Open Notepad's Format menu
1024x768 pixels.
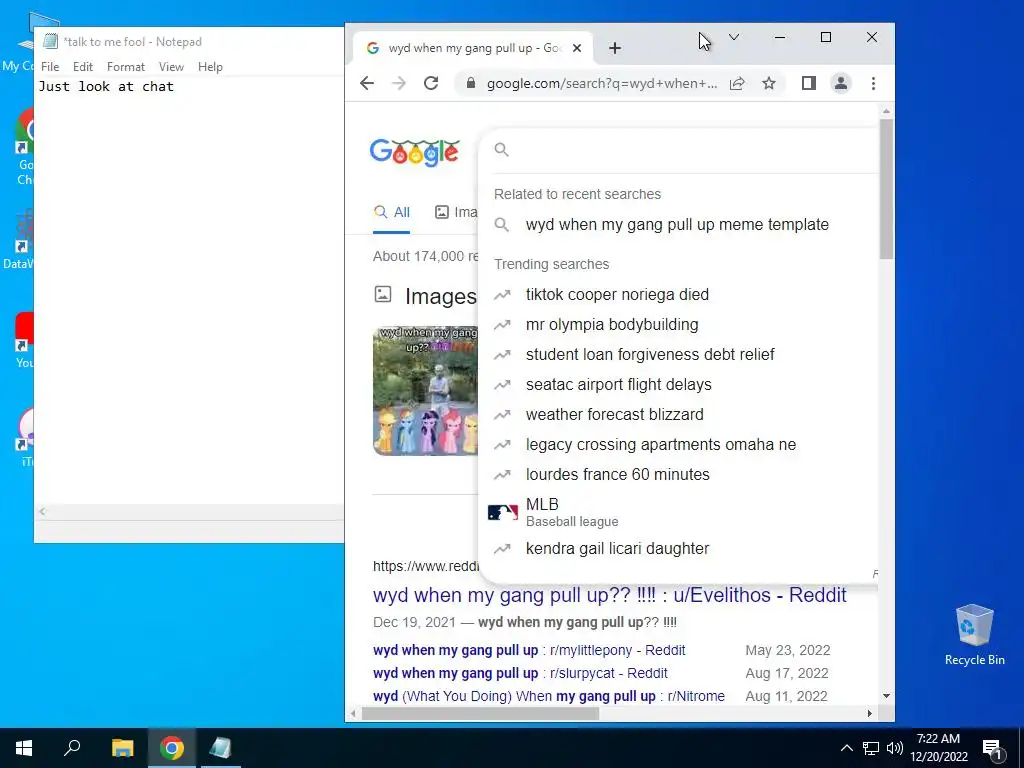[126, 67]
